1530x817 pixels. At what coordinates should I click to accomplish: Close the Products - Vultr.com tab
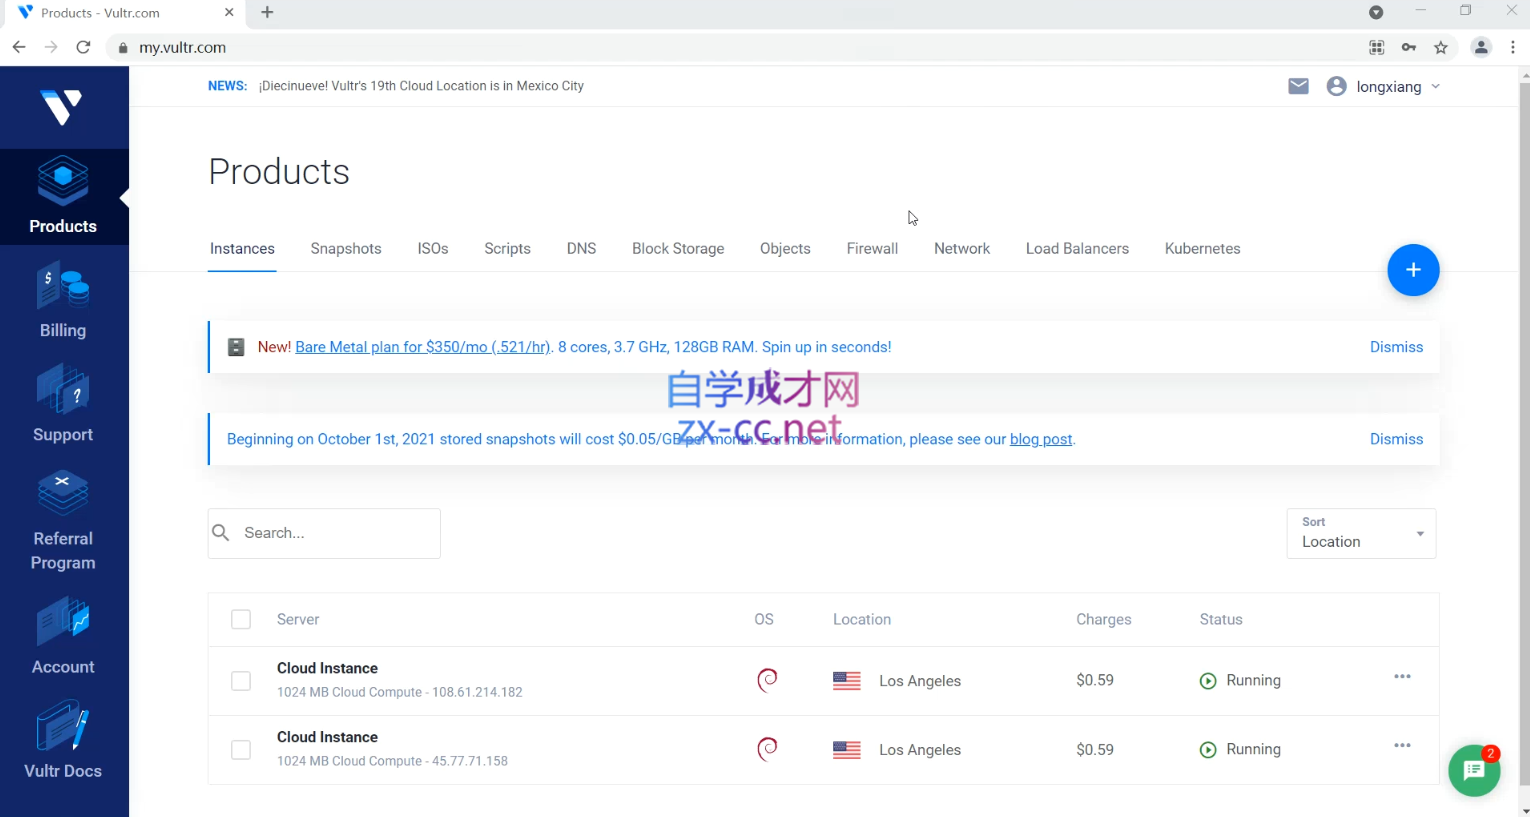(229, 13)
